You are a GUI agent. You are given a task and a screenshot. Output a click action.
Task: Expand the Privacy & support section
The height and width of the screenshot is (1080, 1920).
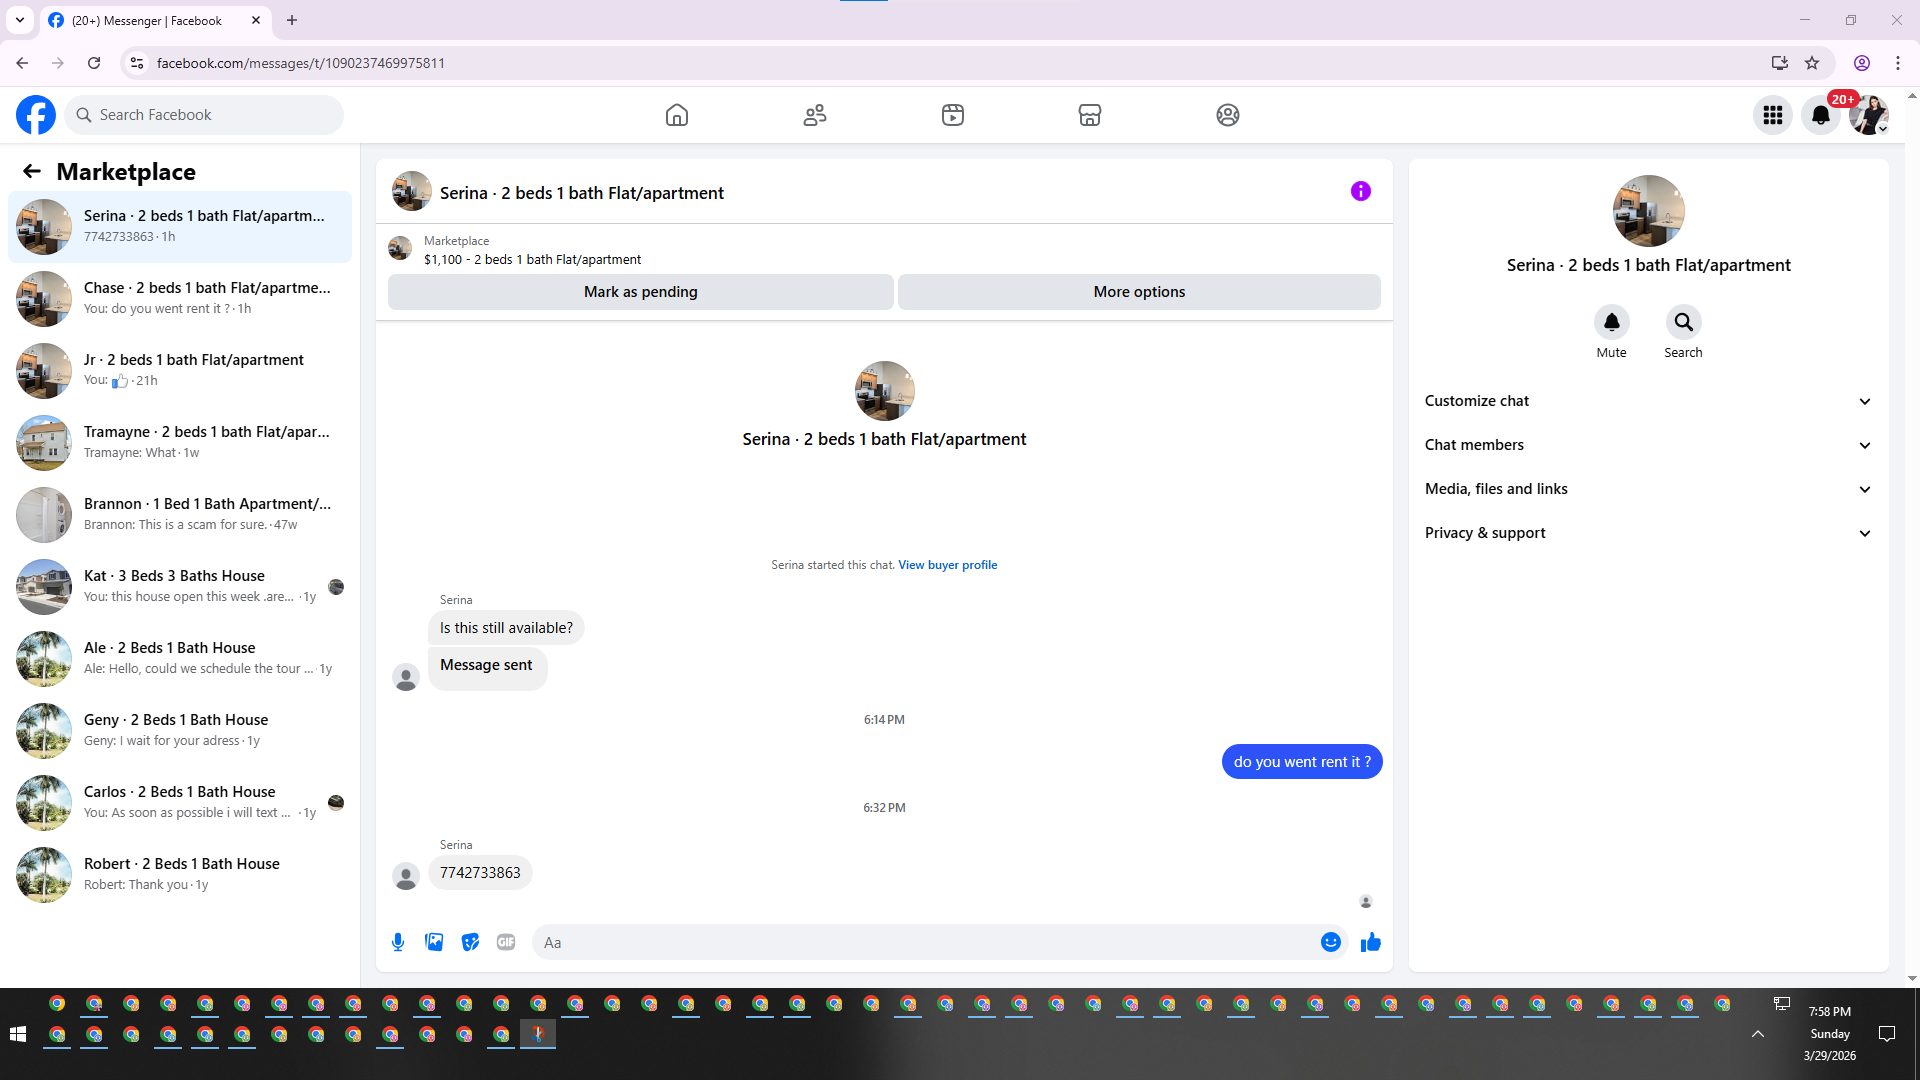(1649, 533)
